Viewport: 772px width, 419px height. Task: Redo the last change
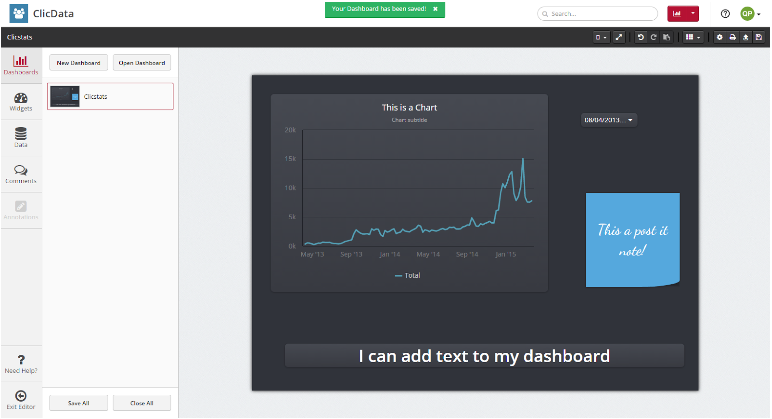[x=653, y=37]
